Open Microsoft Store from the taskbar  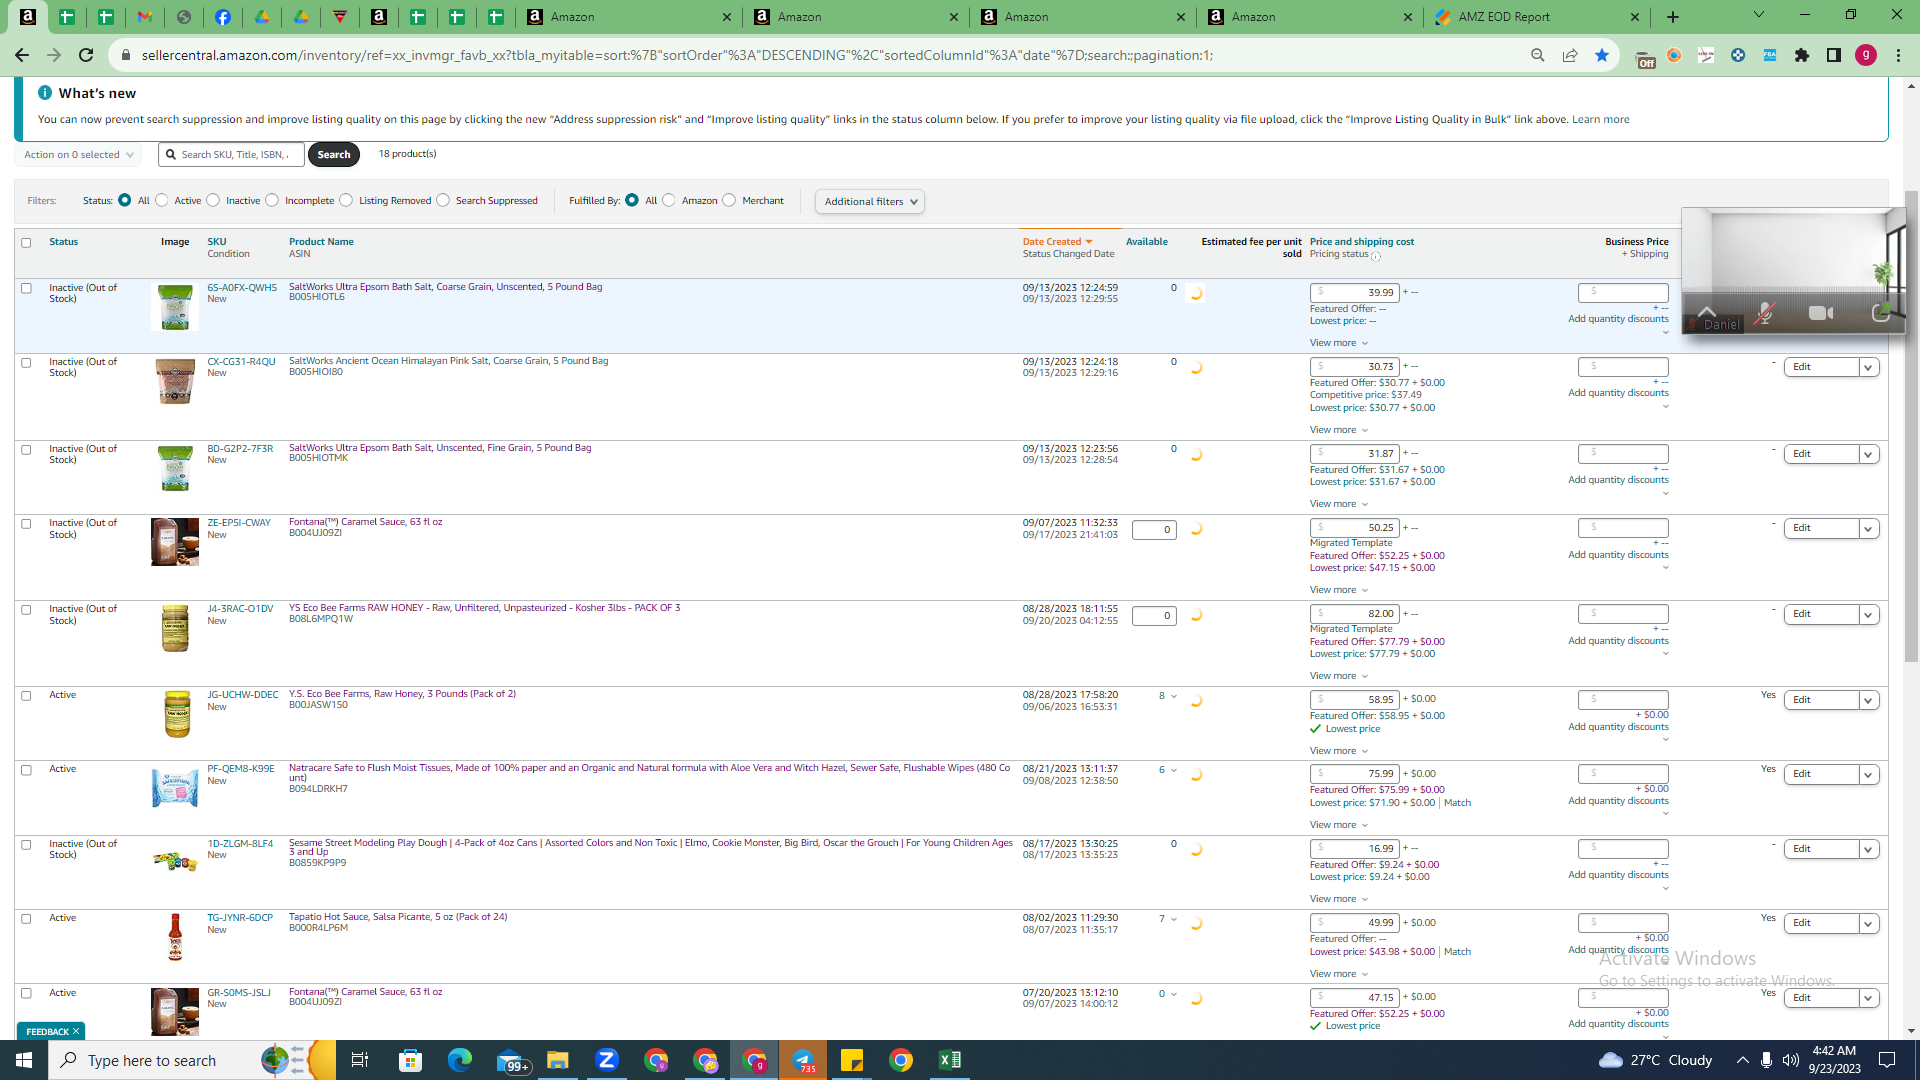(411, 1060)
